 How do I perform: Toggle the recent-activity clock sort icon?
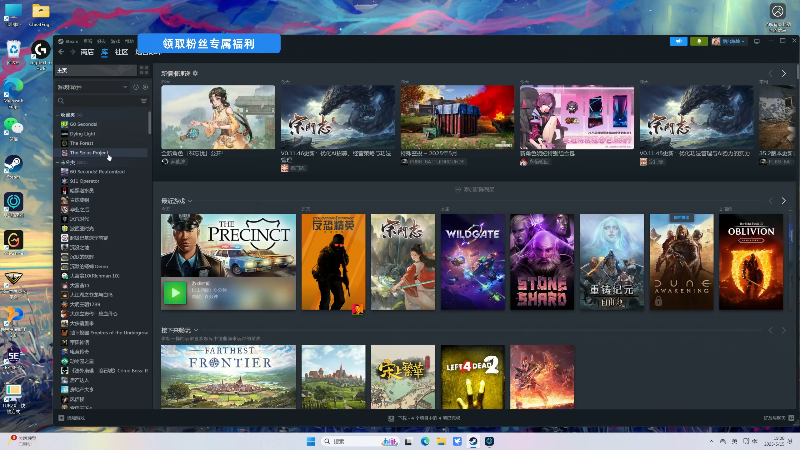(x=136, y=87)
